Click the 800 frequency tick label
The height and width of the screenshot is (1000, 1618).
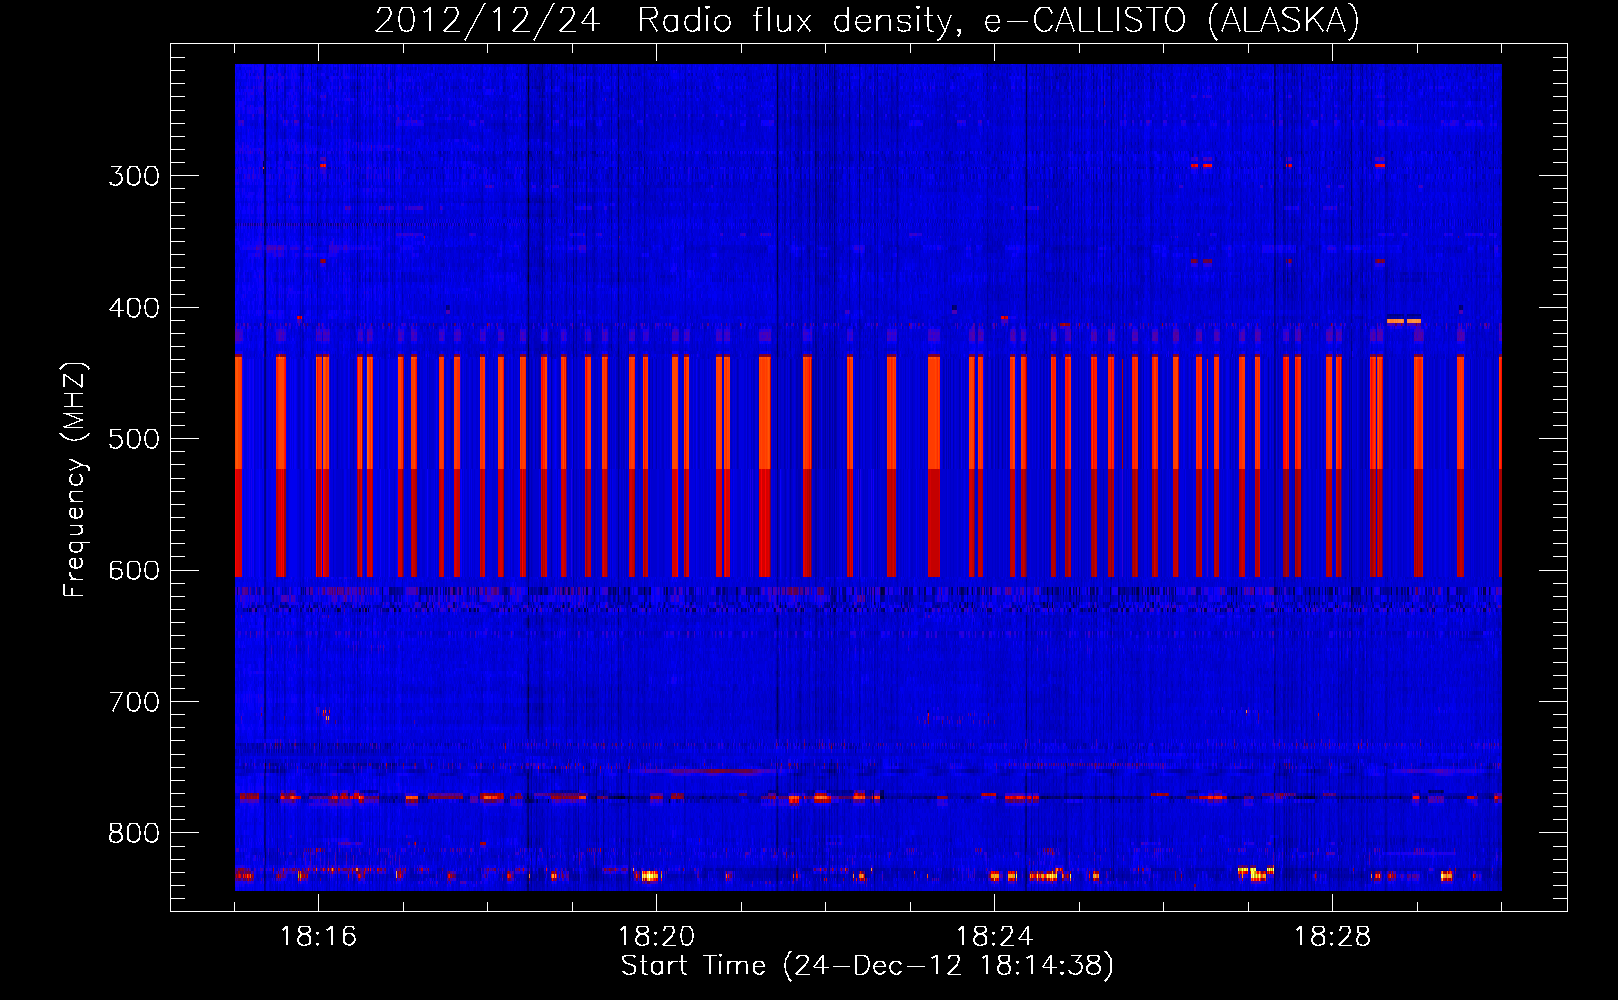point(134,833)
